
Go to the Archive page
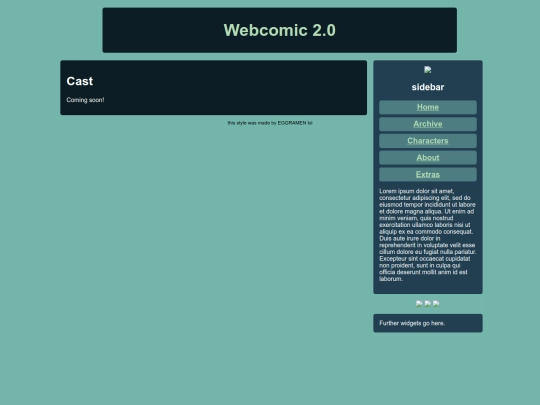pyautogui.click(x=428, y=124)
